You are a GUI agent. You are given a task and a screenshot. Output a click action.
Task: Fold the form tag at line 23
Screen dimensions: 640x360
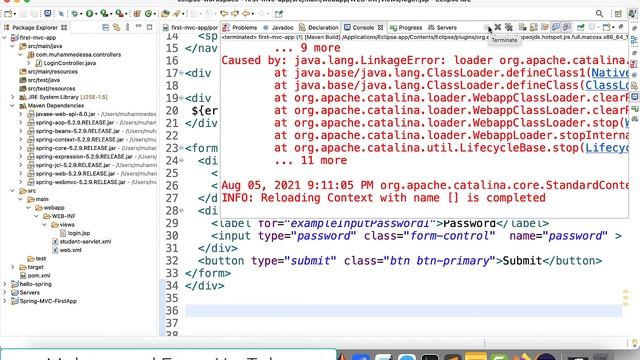click(x=181, y=148)
